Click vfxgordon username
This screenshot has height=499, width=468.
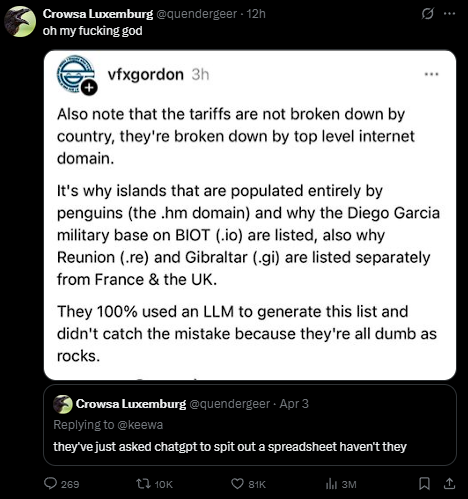point(146,74)
